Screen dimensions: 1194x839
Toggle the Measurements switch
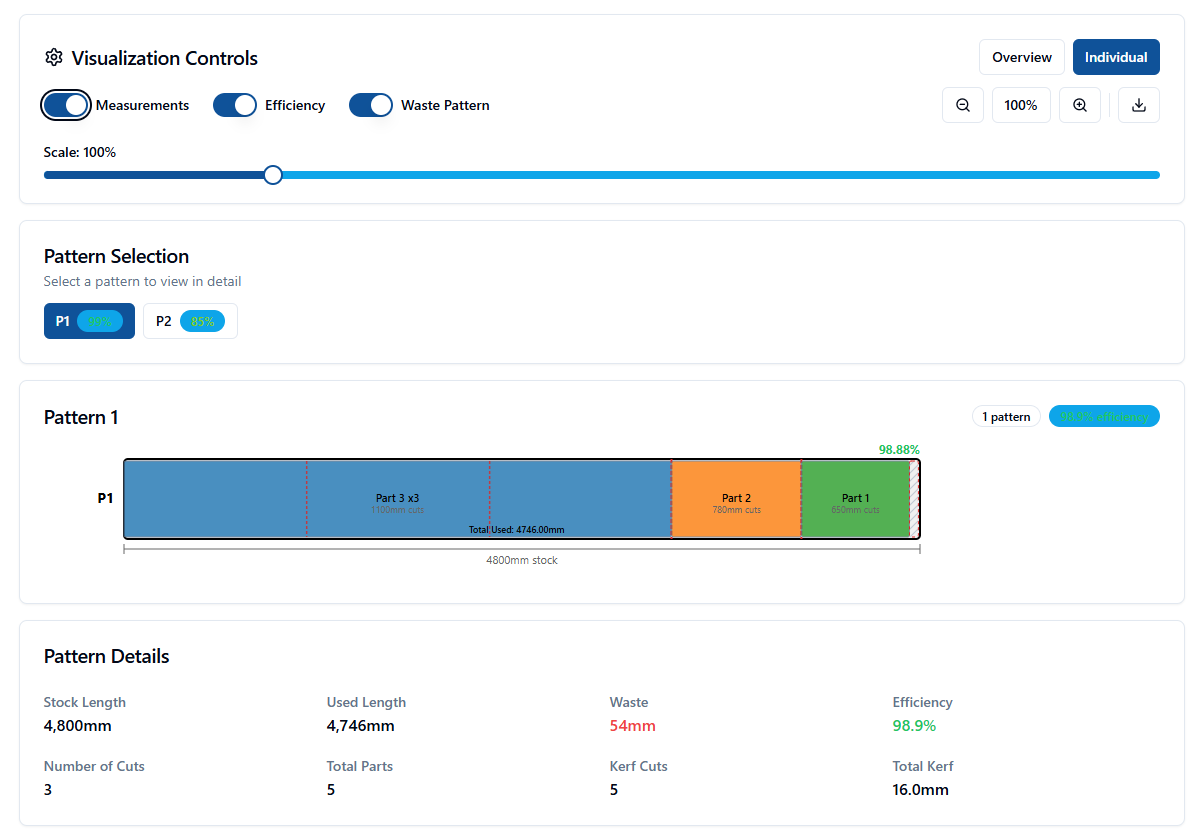pyautogui.click(x=65, y=105)
